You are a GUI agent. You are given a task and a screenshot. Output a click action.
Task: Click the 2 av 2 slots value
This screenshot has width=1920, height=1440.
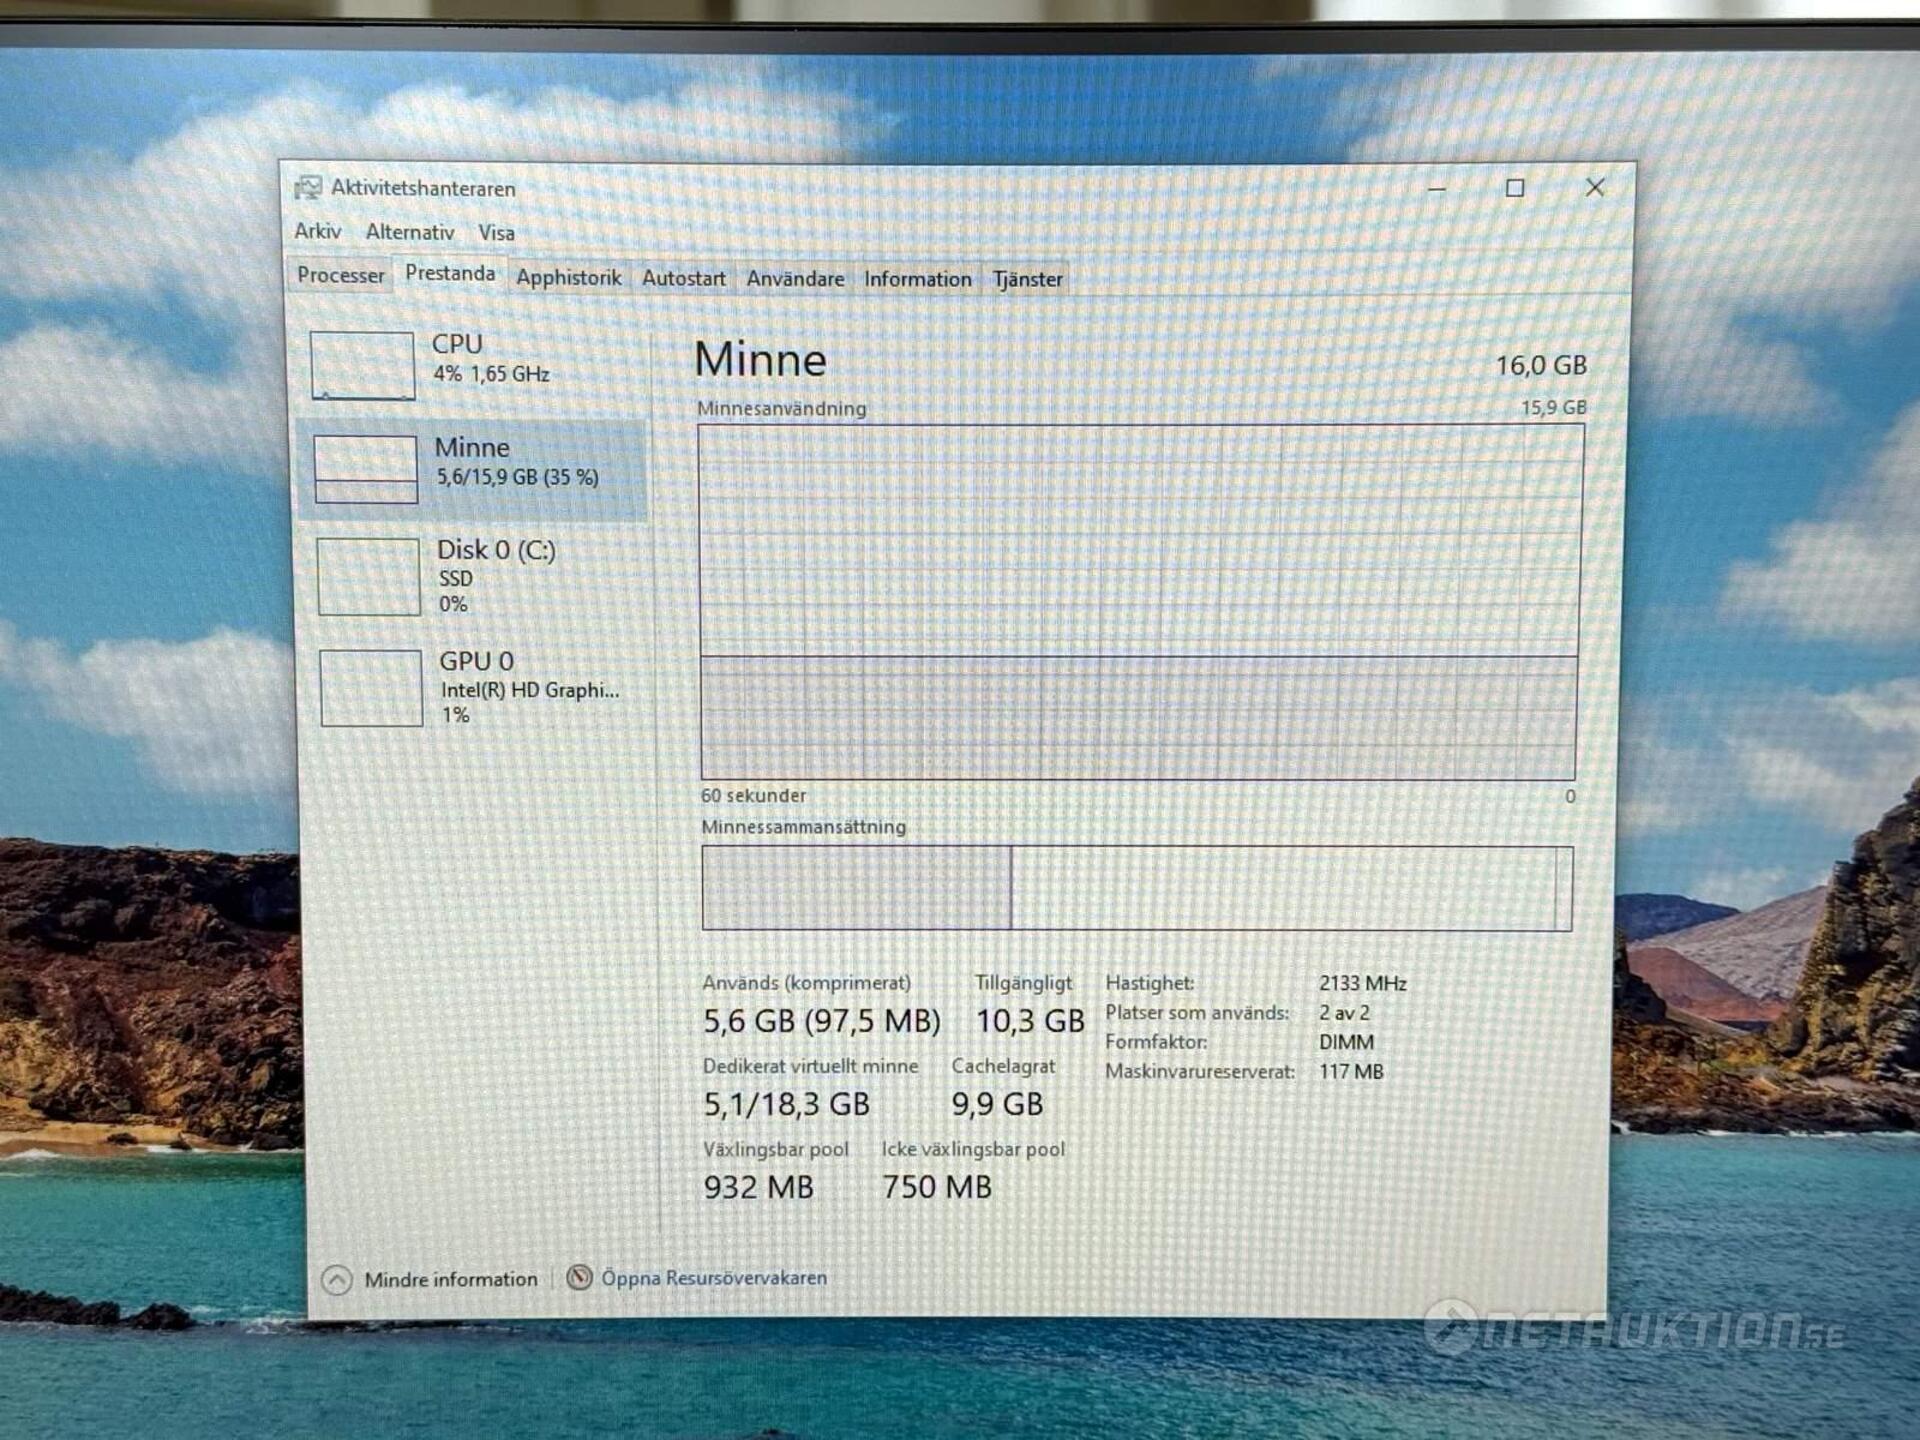(x=1344, y=1012)
